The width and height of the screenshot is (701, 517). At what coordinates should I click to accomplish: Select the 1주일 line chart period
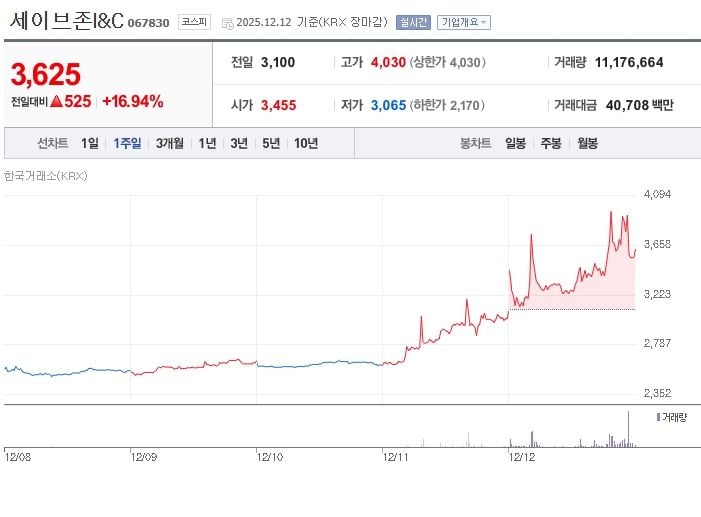click(x=127, y=143)
